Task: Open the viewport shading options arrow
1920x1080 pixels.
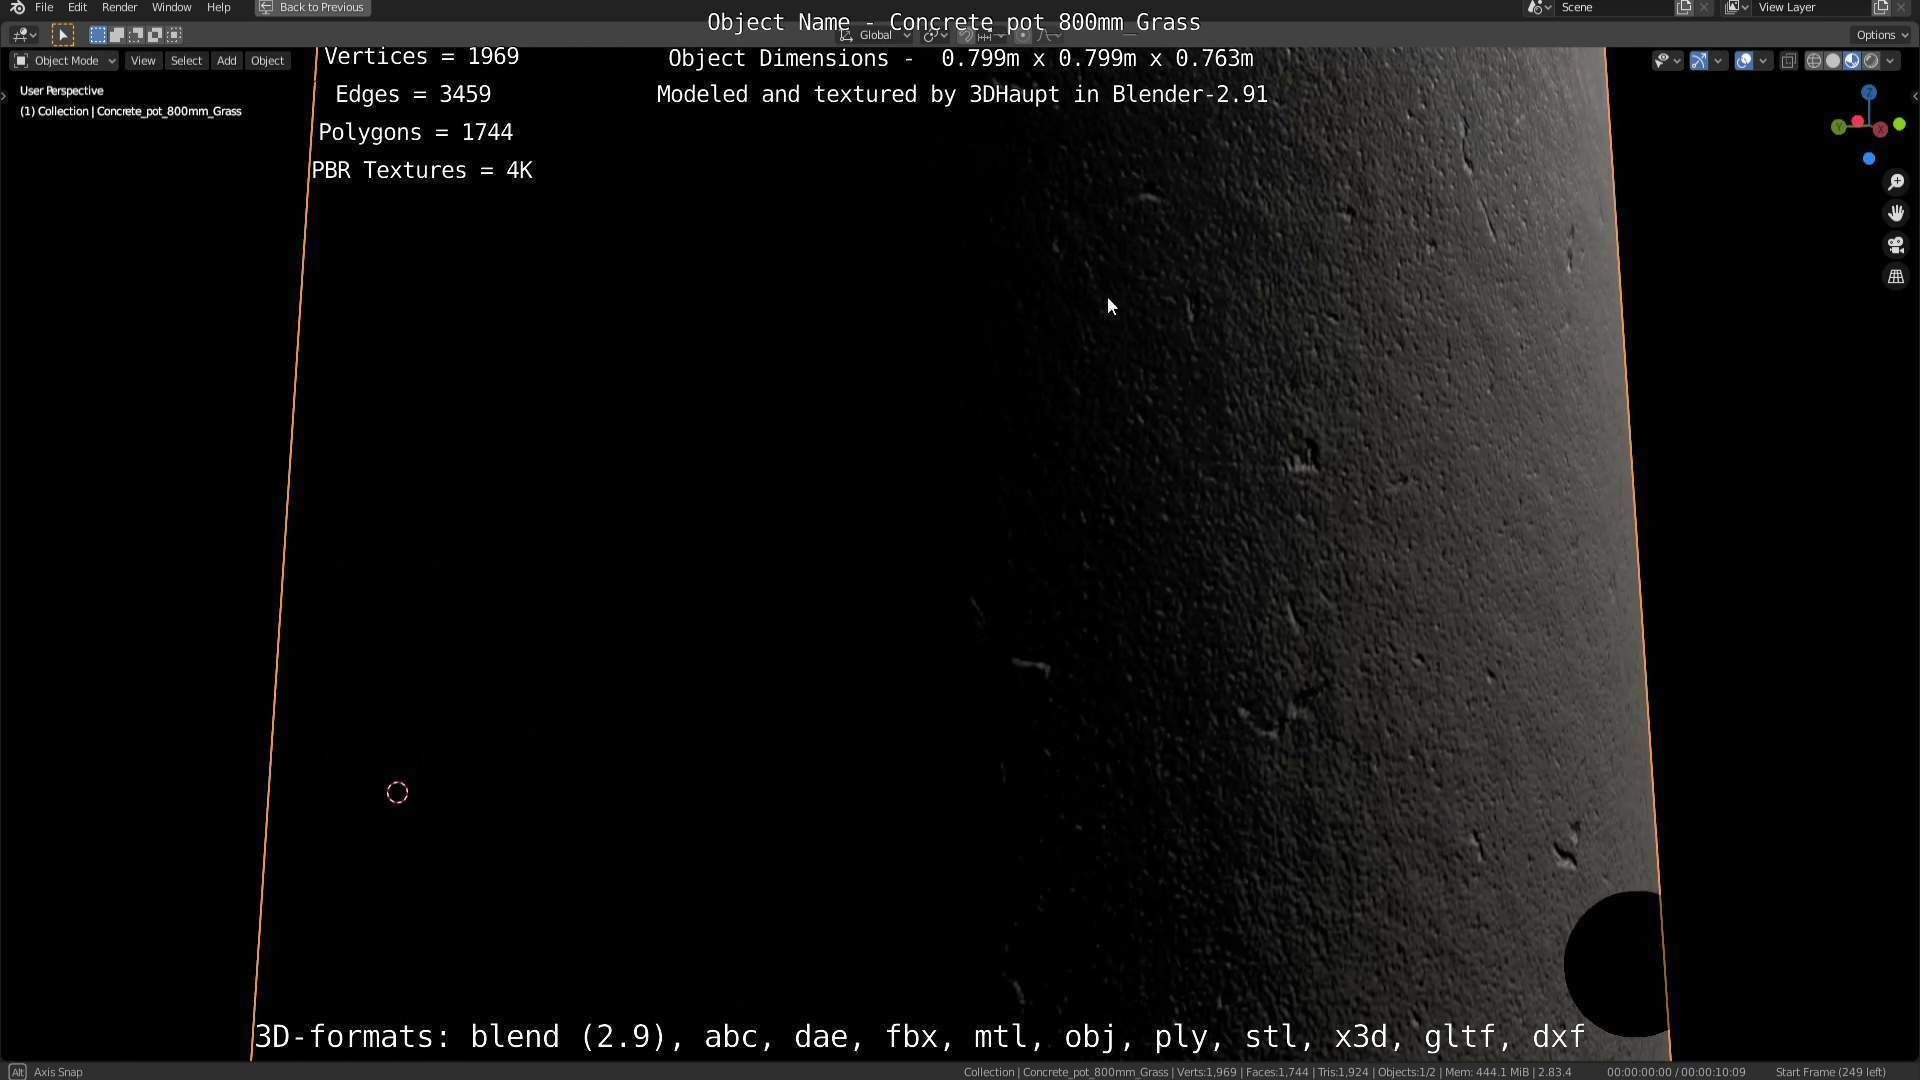Action: pos(1890,61)
